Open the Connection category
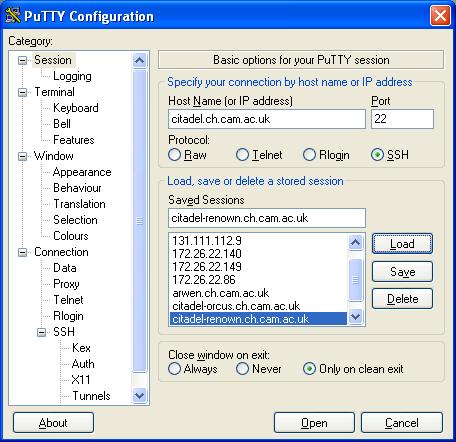This screenshot has height=442, width=456. click(62, 252)
